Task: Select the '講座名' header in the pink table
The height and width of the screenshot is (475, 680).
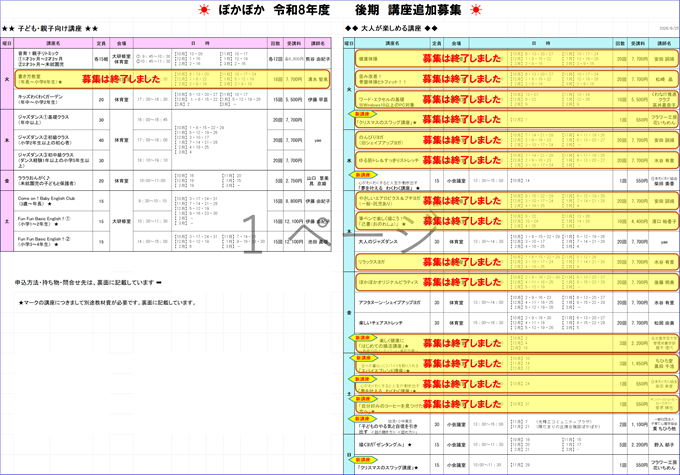Action: tap(53, 43)
